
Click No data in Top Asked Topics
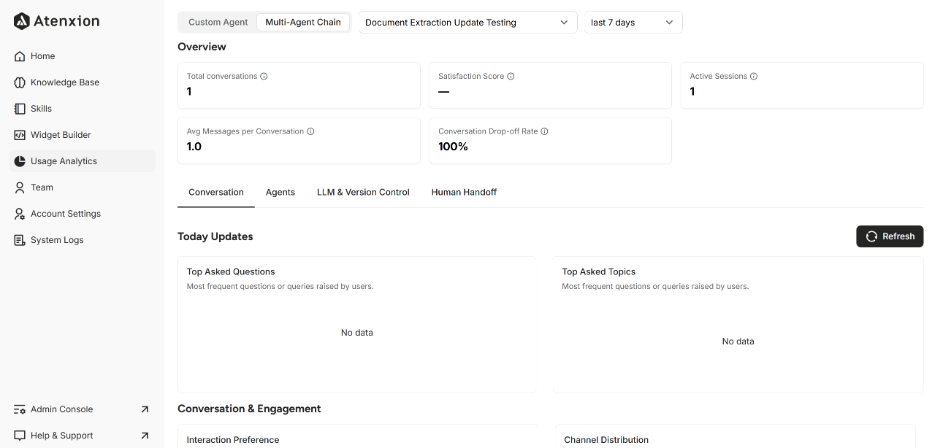pos(738,342)
